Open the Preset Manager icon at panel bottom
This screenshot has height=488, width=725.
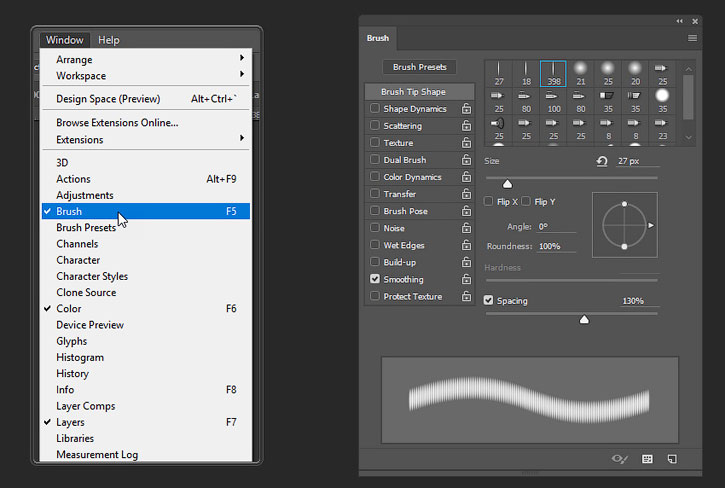click(x=647, y=459)
